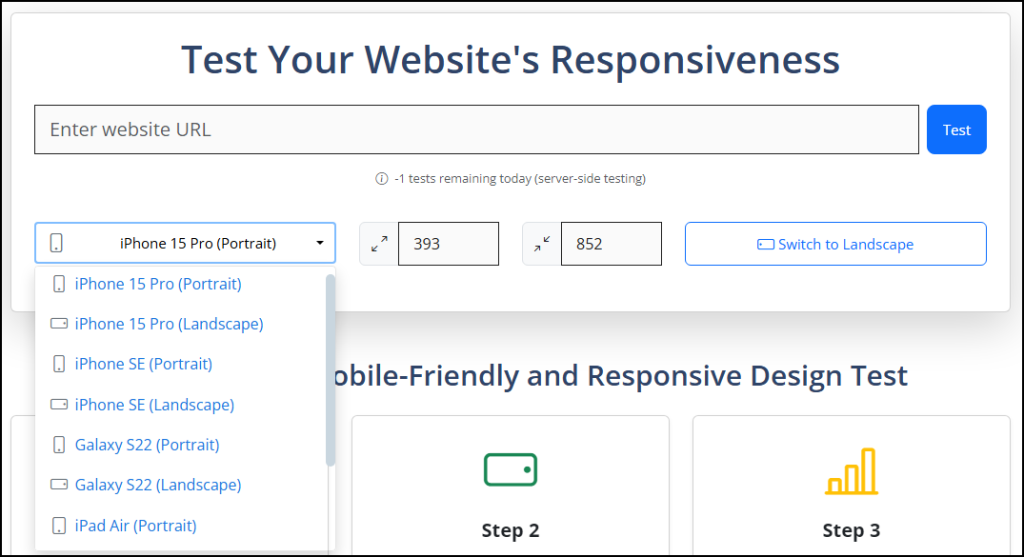Click the blue Test button

click(957, 129)
